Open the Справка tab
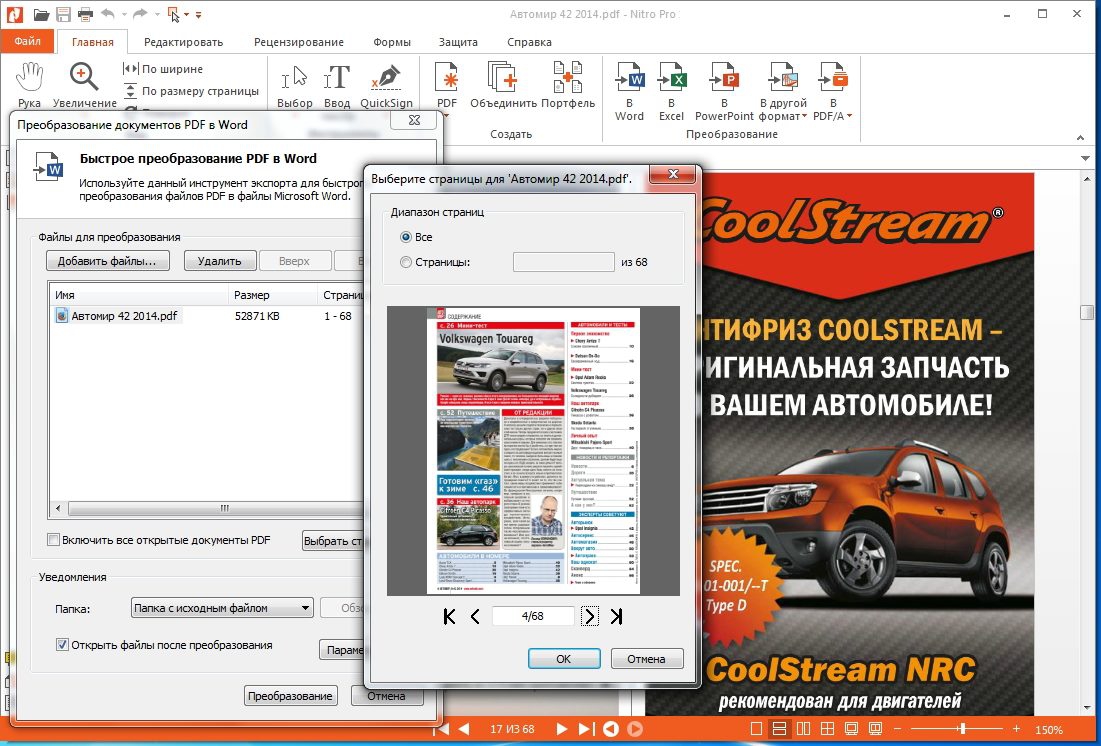 (529, 42)
